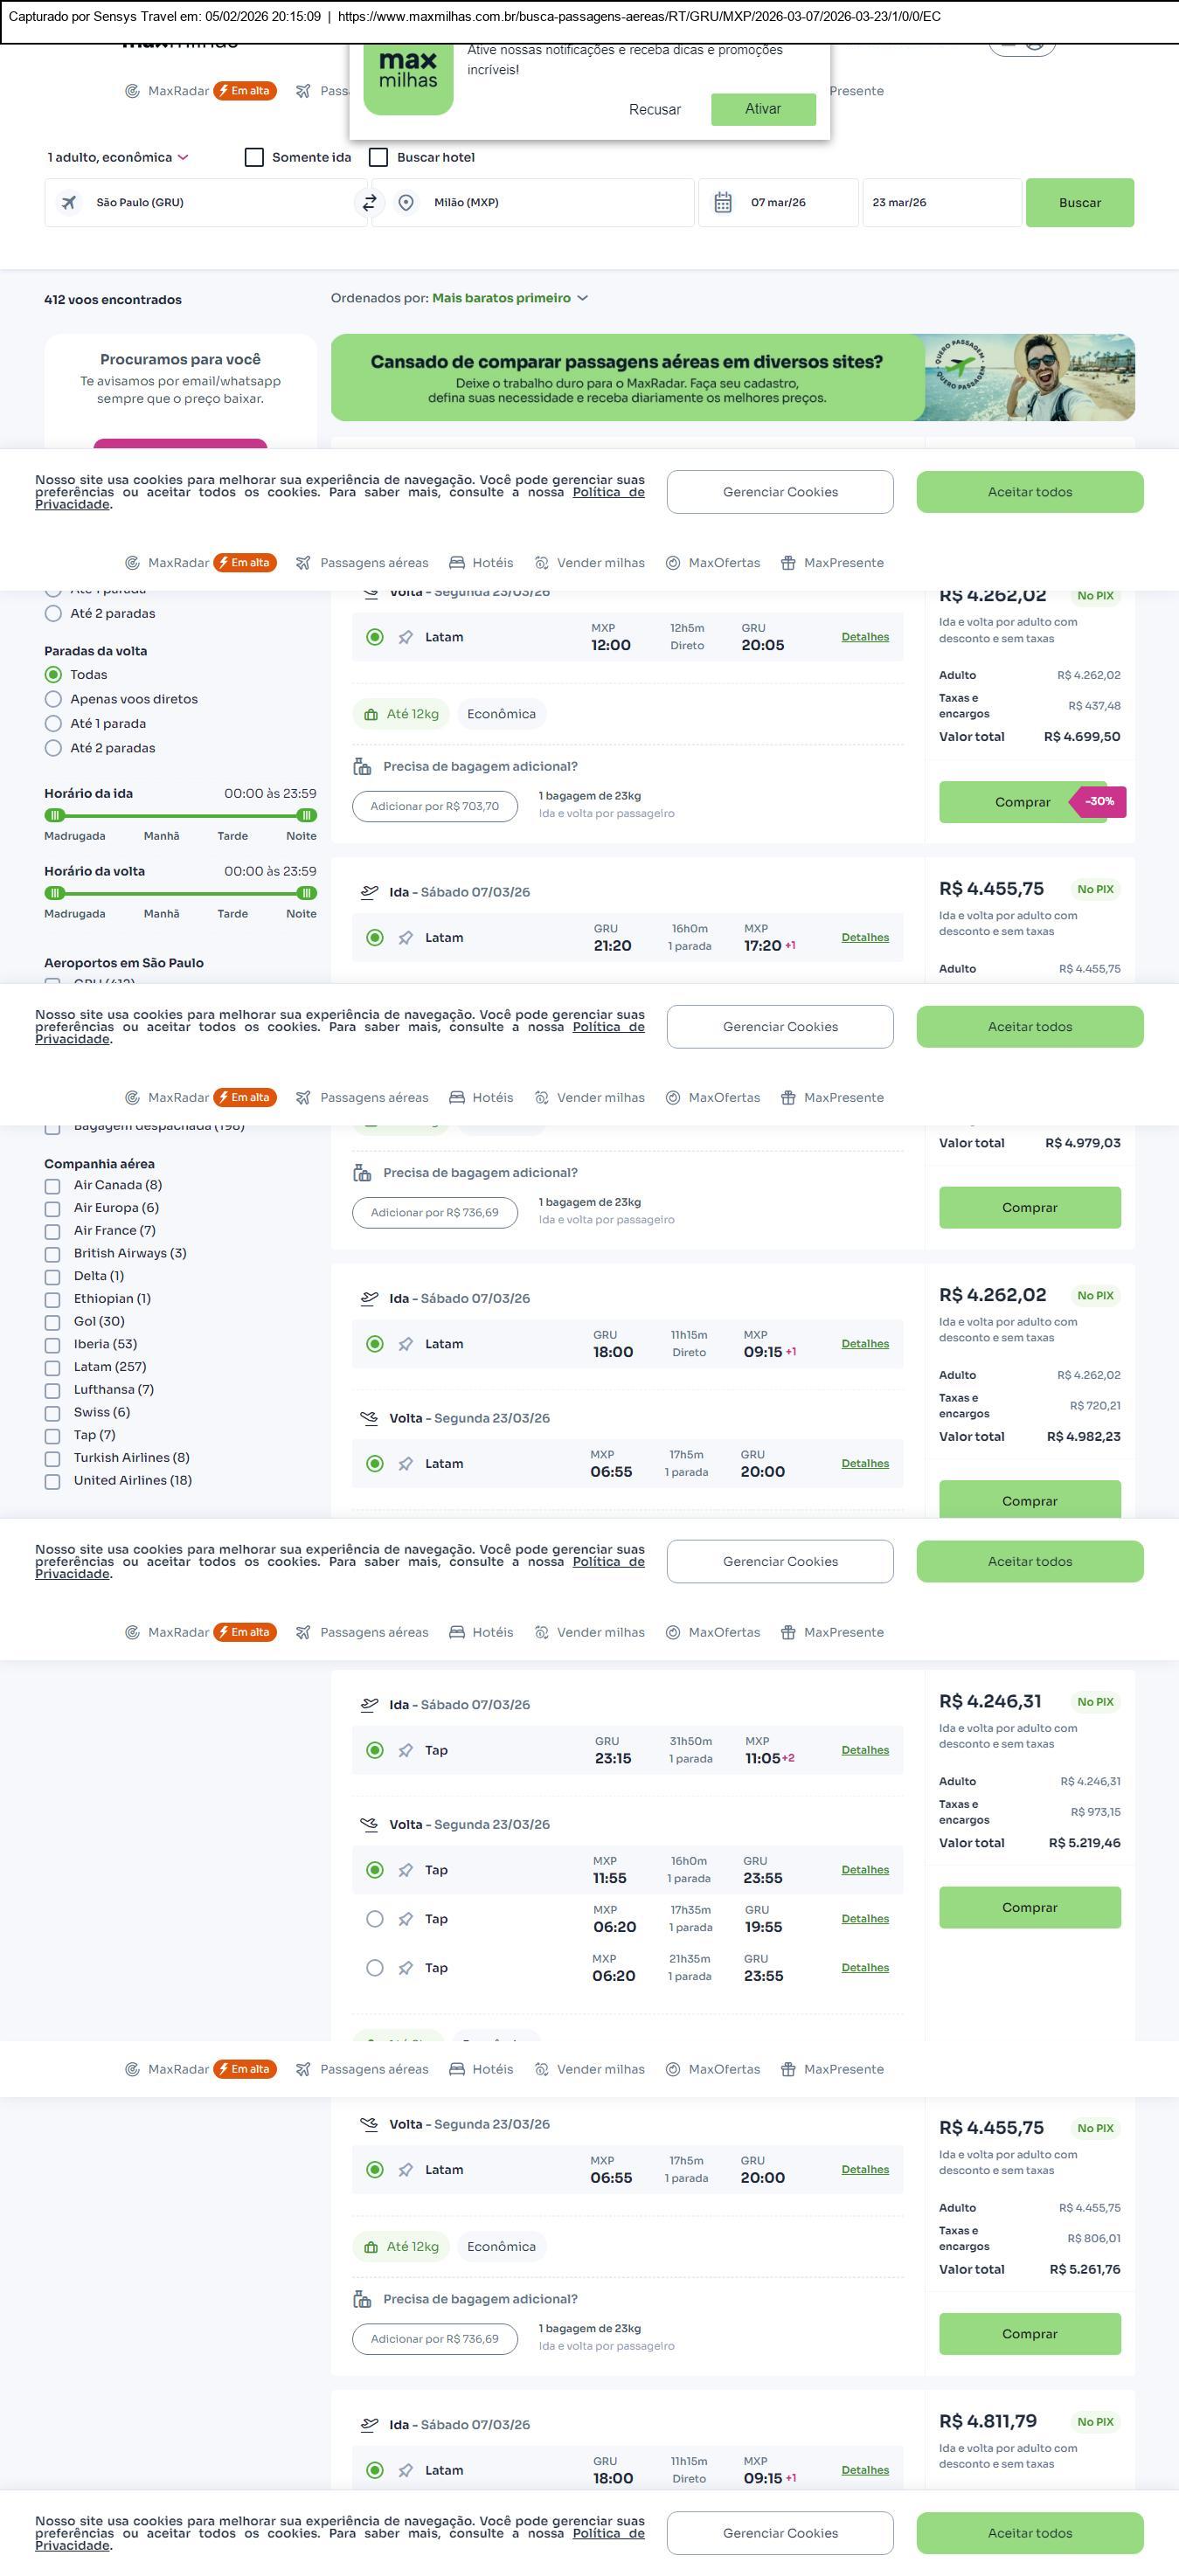The image size is (1179, 2576).
Task: Click the airline icon of Tap 17h35m return flight
Action: pyautogui.click(x=405, y=1919)
